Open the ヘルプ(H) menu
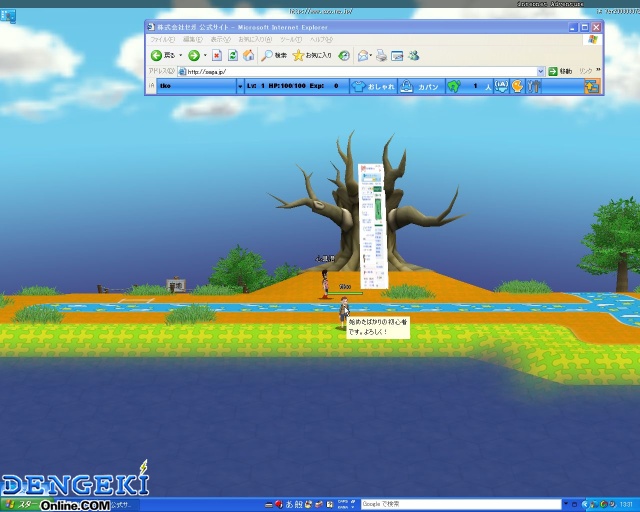This screenshot has width=640, height=512. click(321, 40)
